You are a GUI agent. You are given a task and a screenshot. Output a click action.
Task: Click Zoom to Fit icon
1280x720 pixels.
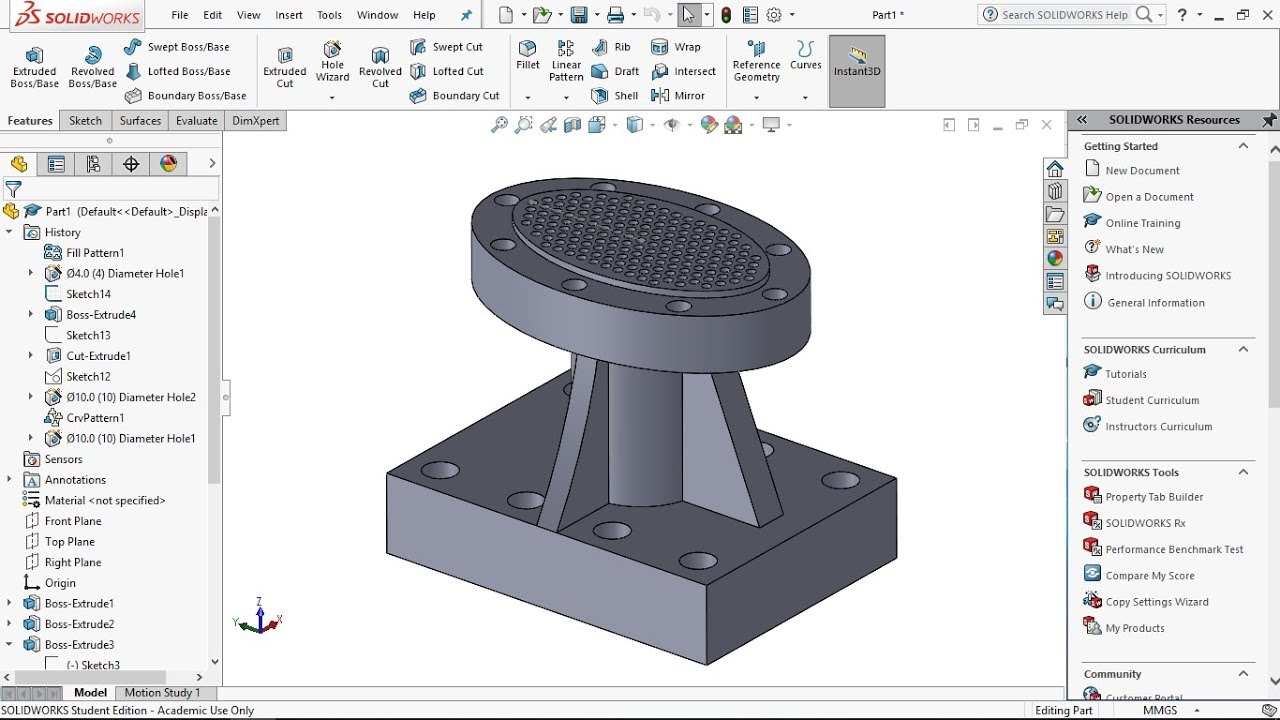tap(500, 125)
